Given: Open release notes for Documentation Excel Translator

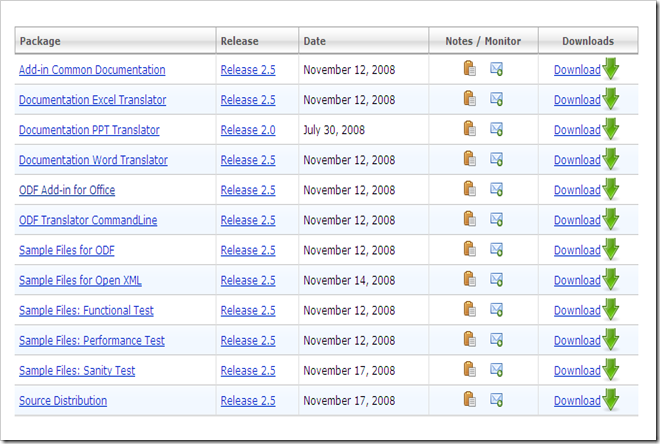Looking at the screenshot, I should (x=469, y=99).
